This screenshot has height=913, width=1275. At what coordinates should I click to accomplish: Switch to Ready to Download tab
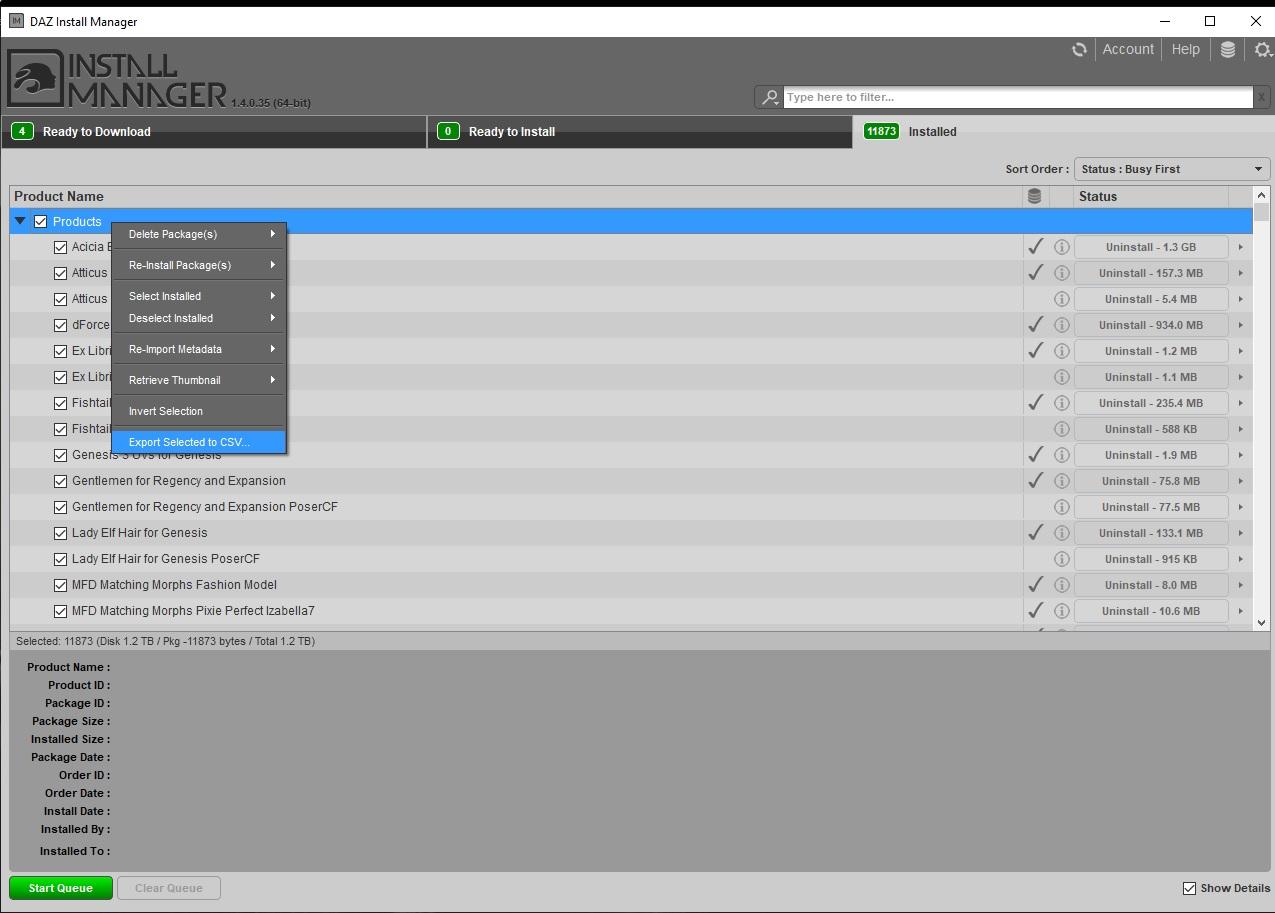[214, 132]
